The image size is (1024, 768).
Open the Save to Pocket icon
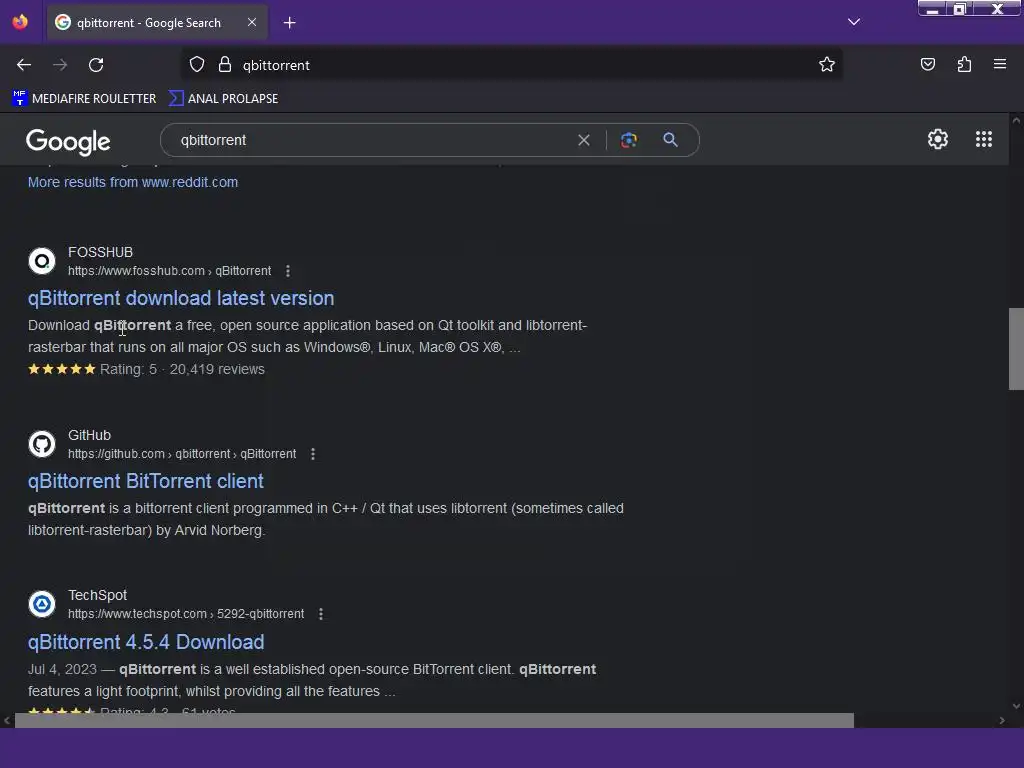click(x=927, y=64)
